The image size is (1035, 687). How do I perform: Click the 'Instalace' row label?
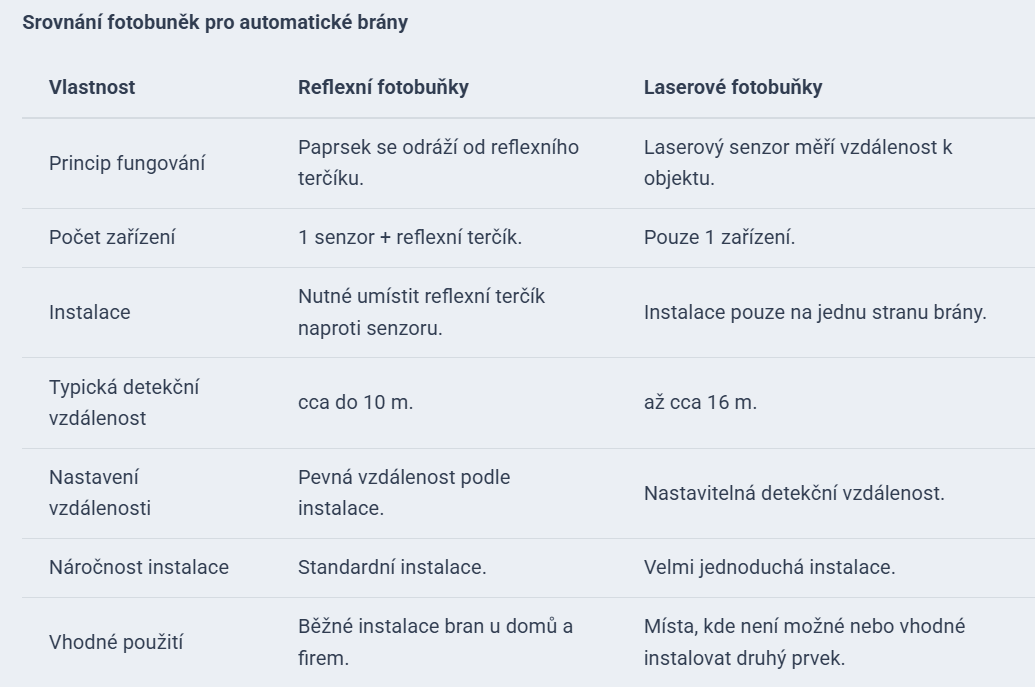tap(90, 312)
